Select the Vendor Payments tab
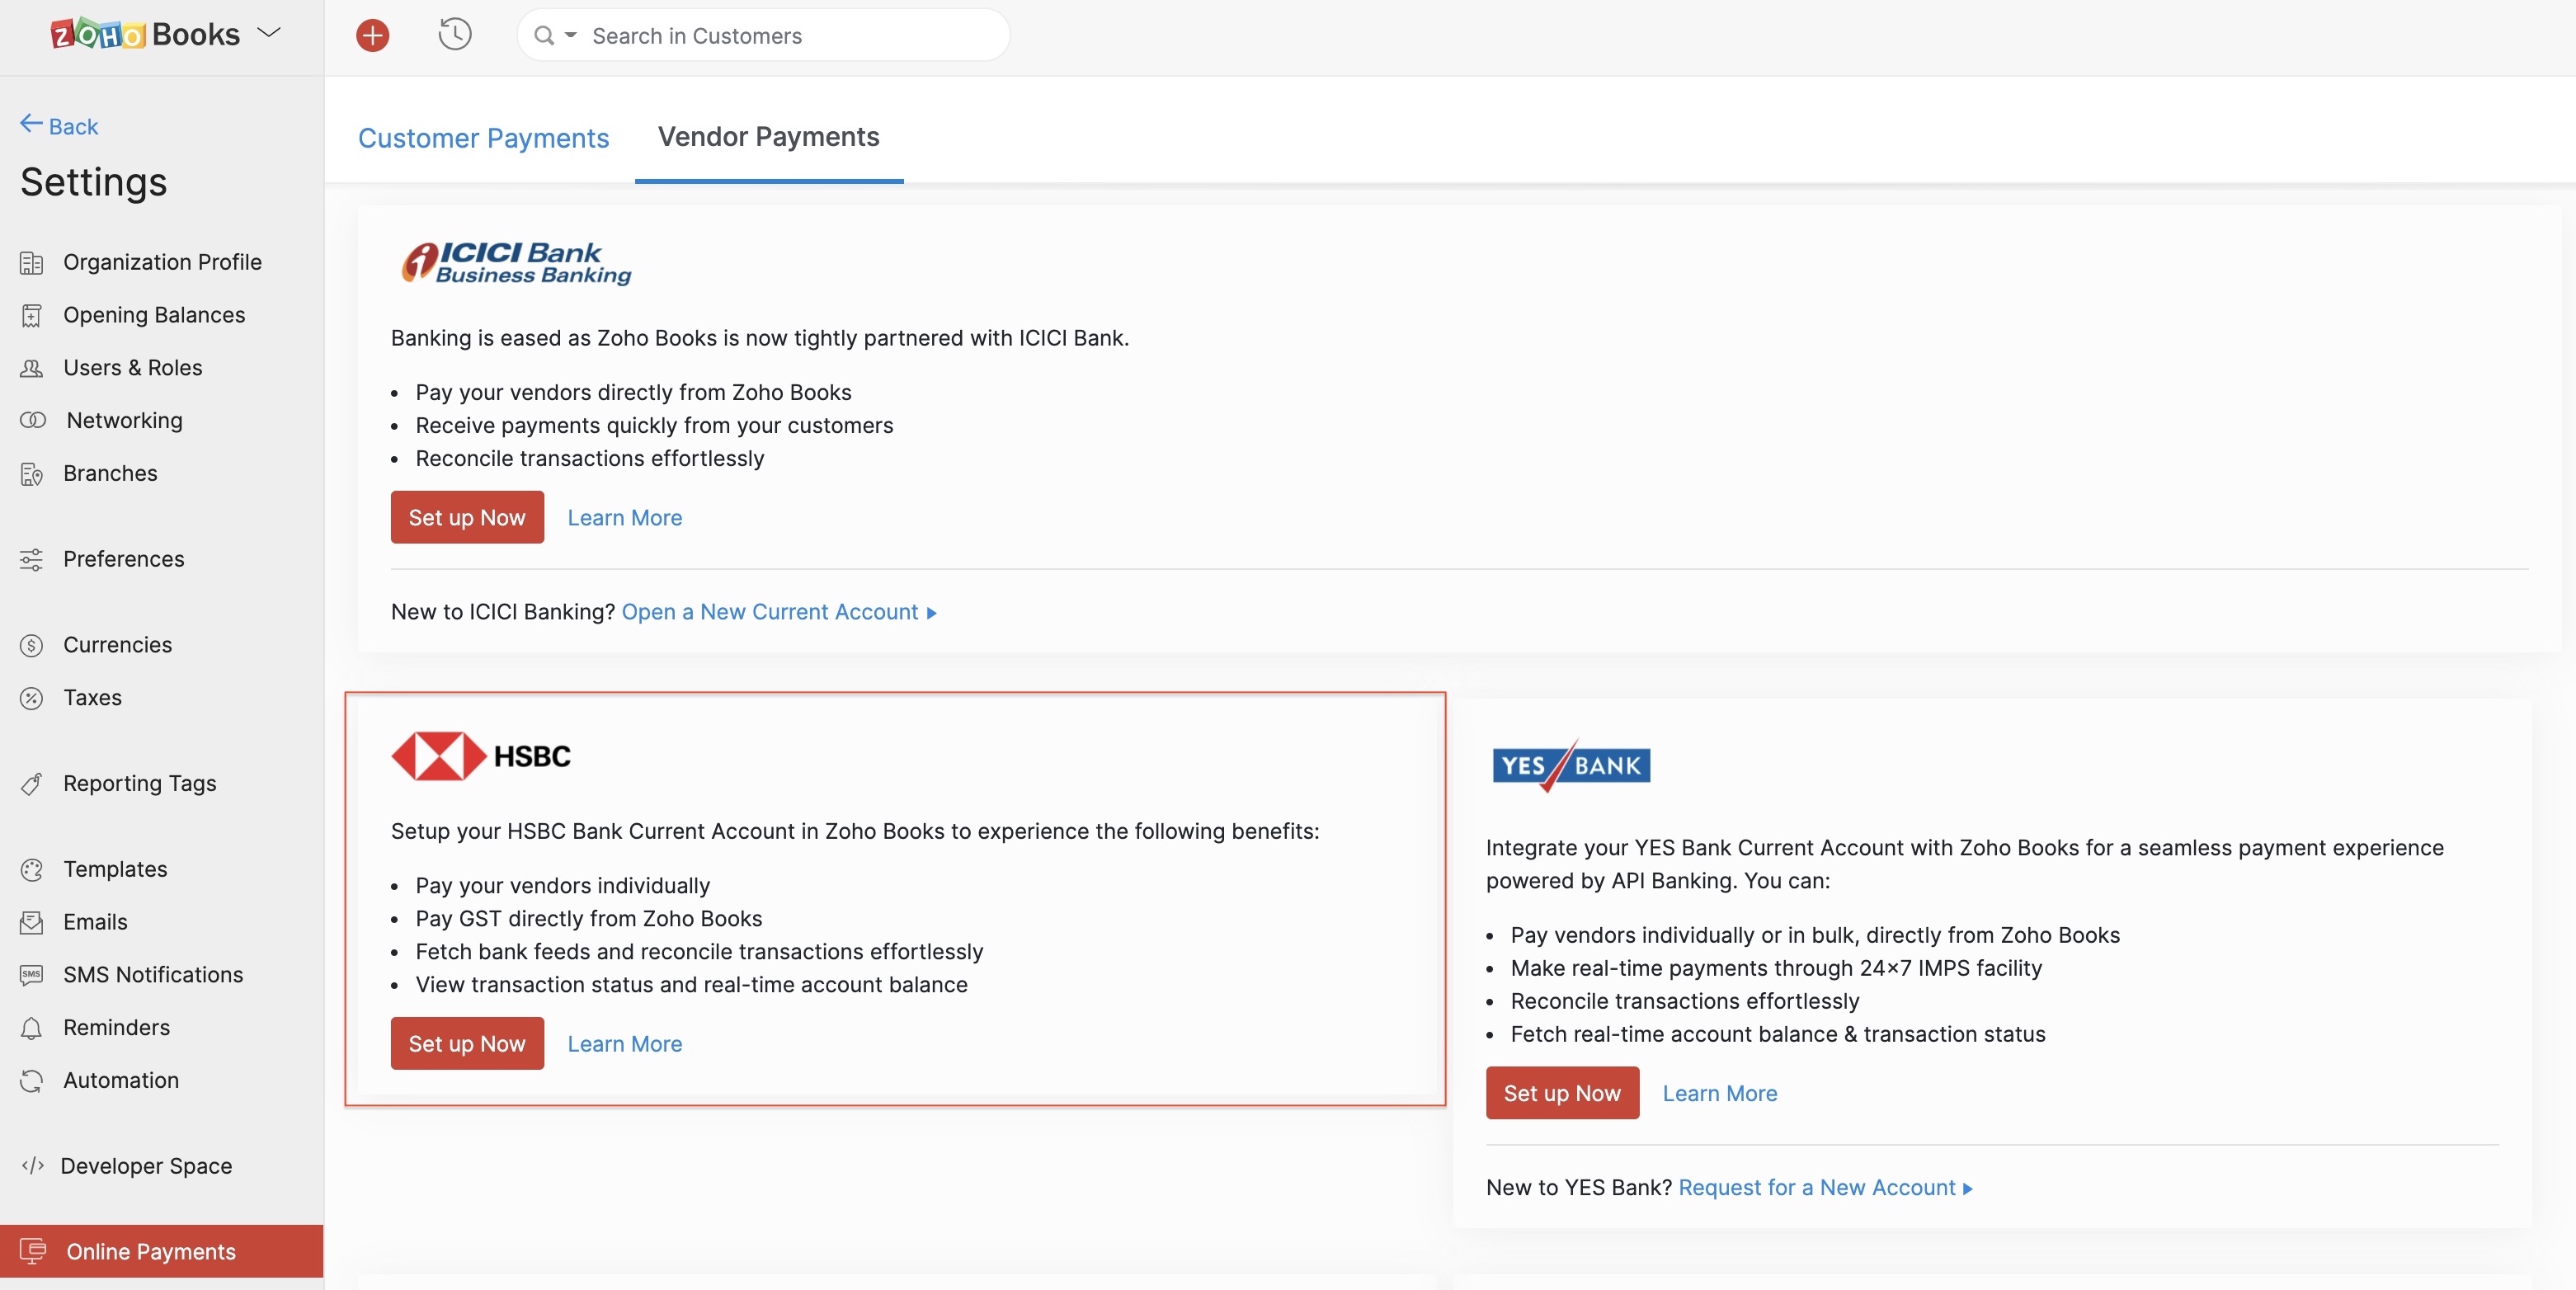This screenshot has width=2576, height=1290. pyautogui.click(x=768, y=137)
